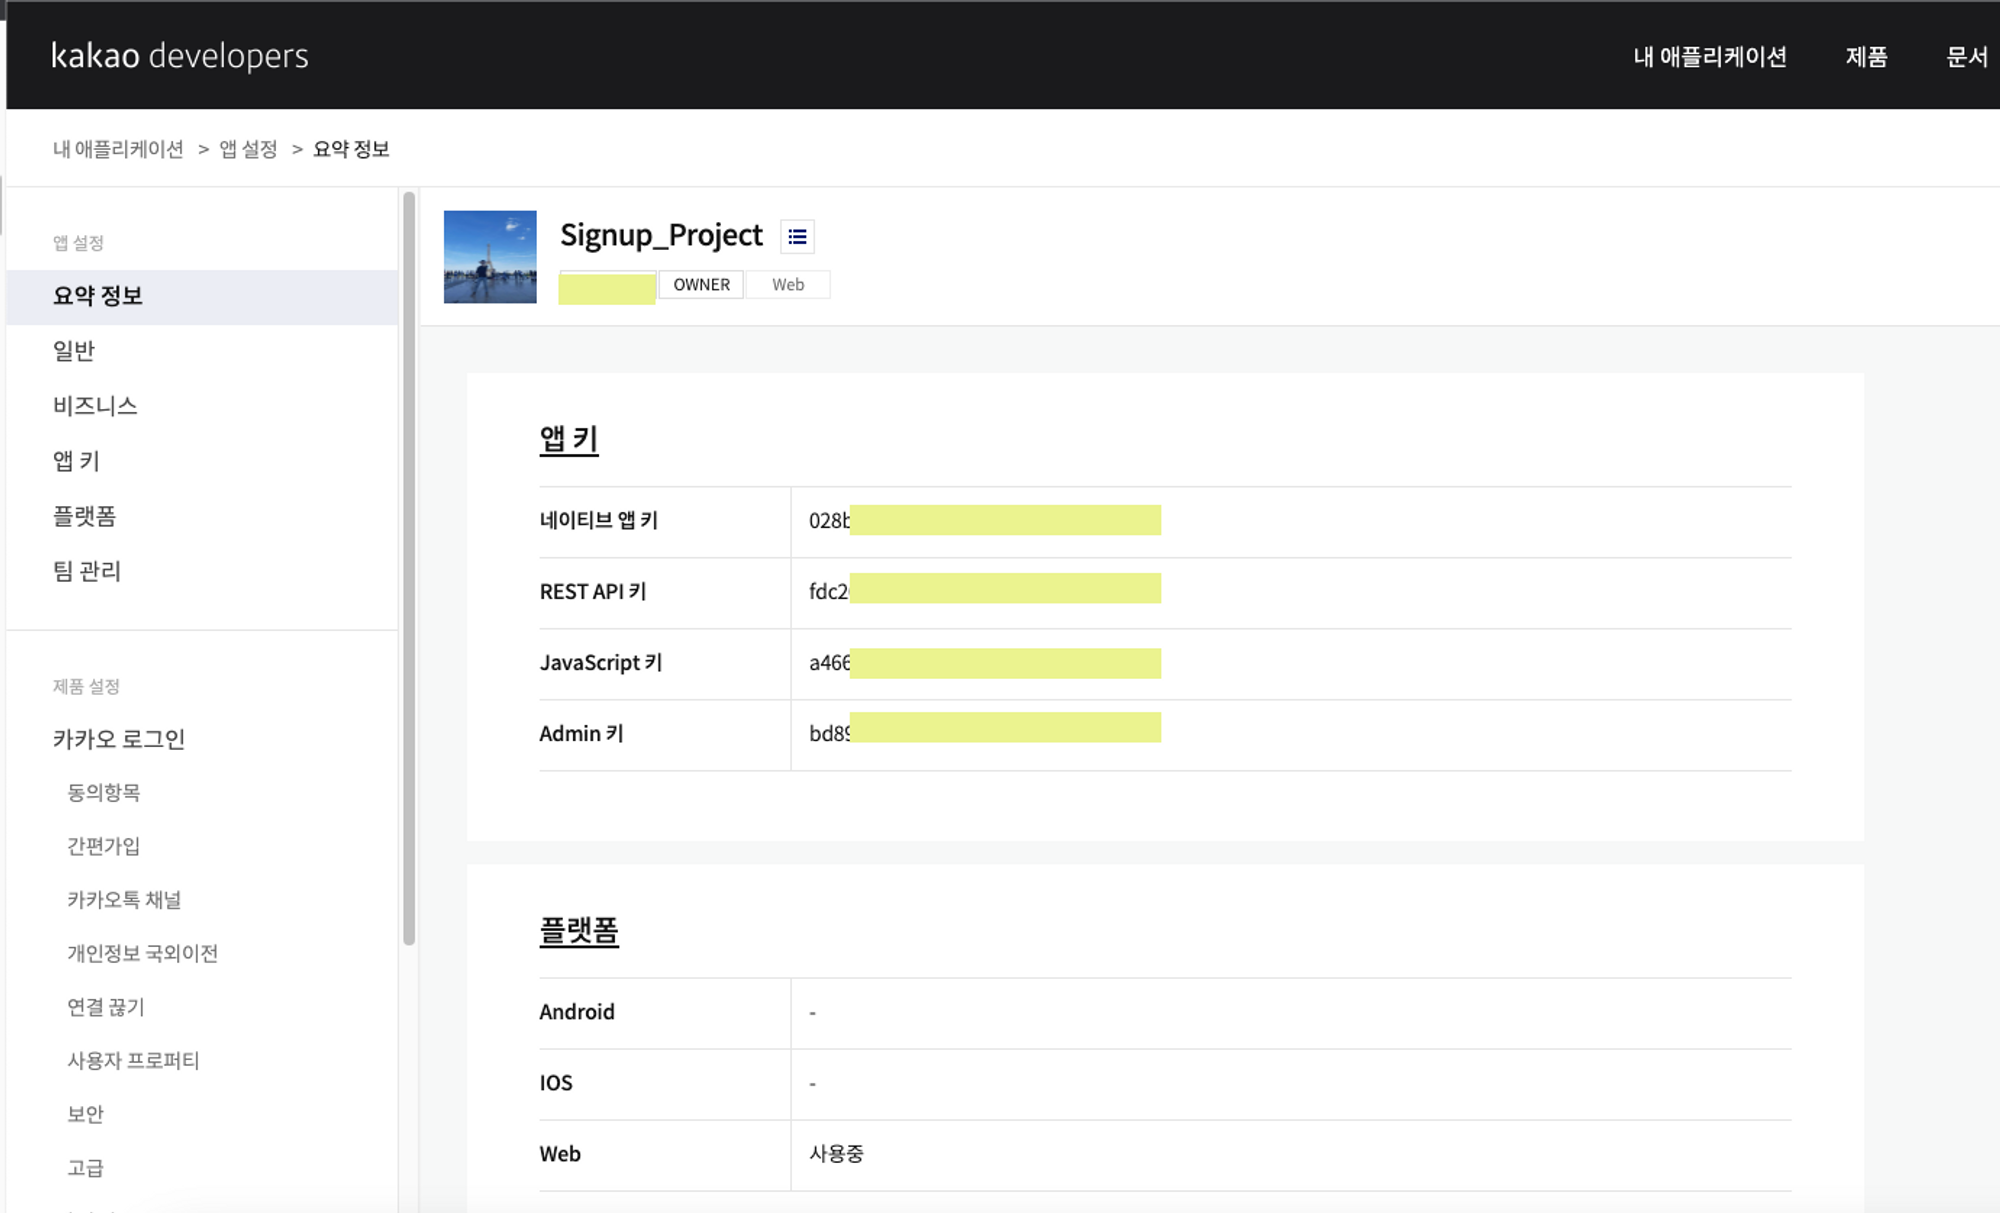
Task: Open 내 애플리케이션 in top navigation
Action: (1710, 57)
